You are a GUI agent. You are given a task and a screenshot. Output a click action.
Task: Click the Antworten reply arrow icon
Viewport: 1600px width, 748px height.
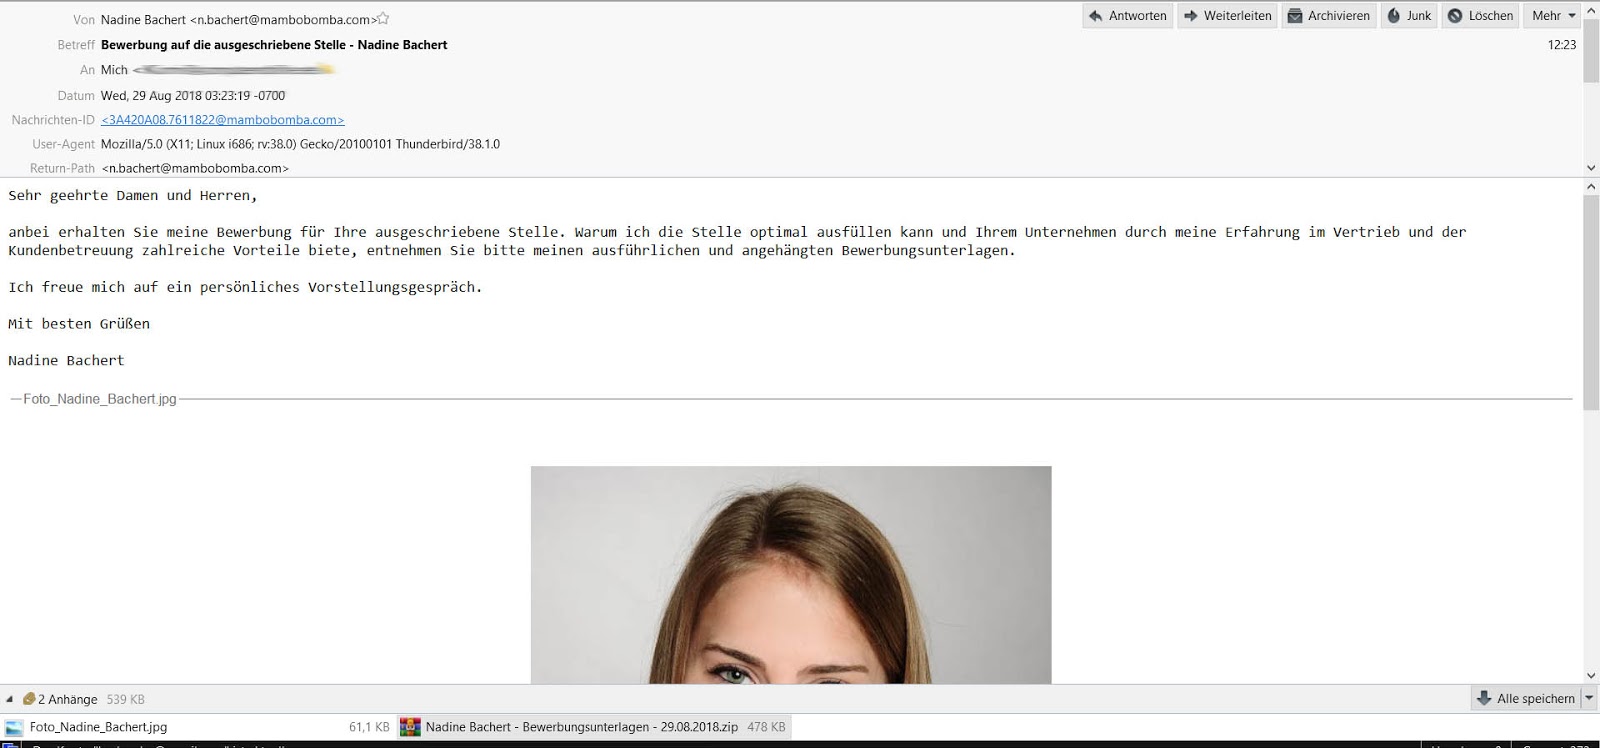click(1096, 16)
